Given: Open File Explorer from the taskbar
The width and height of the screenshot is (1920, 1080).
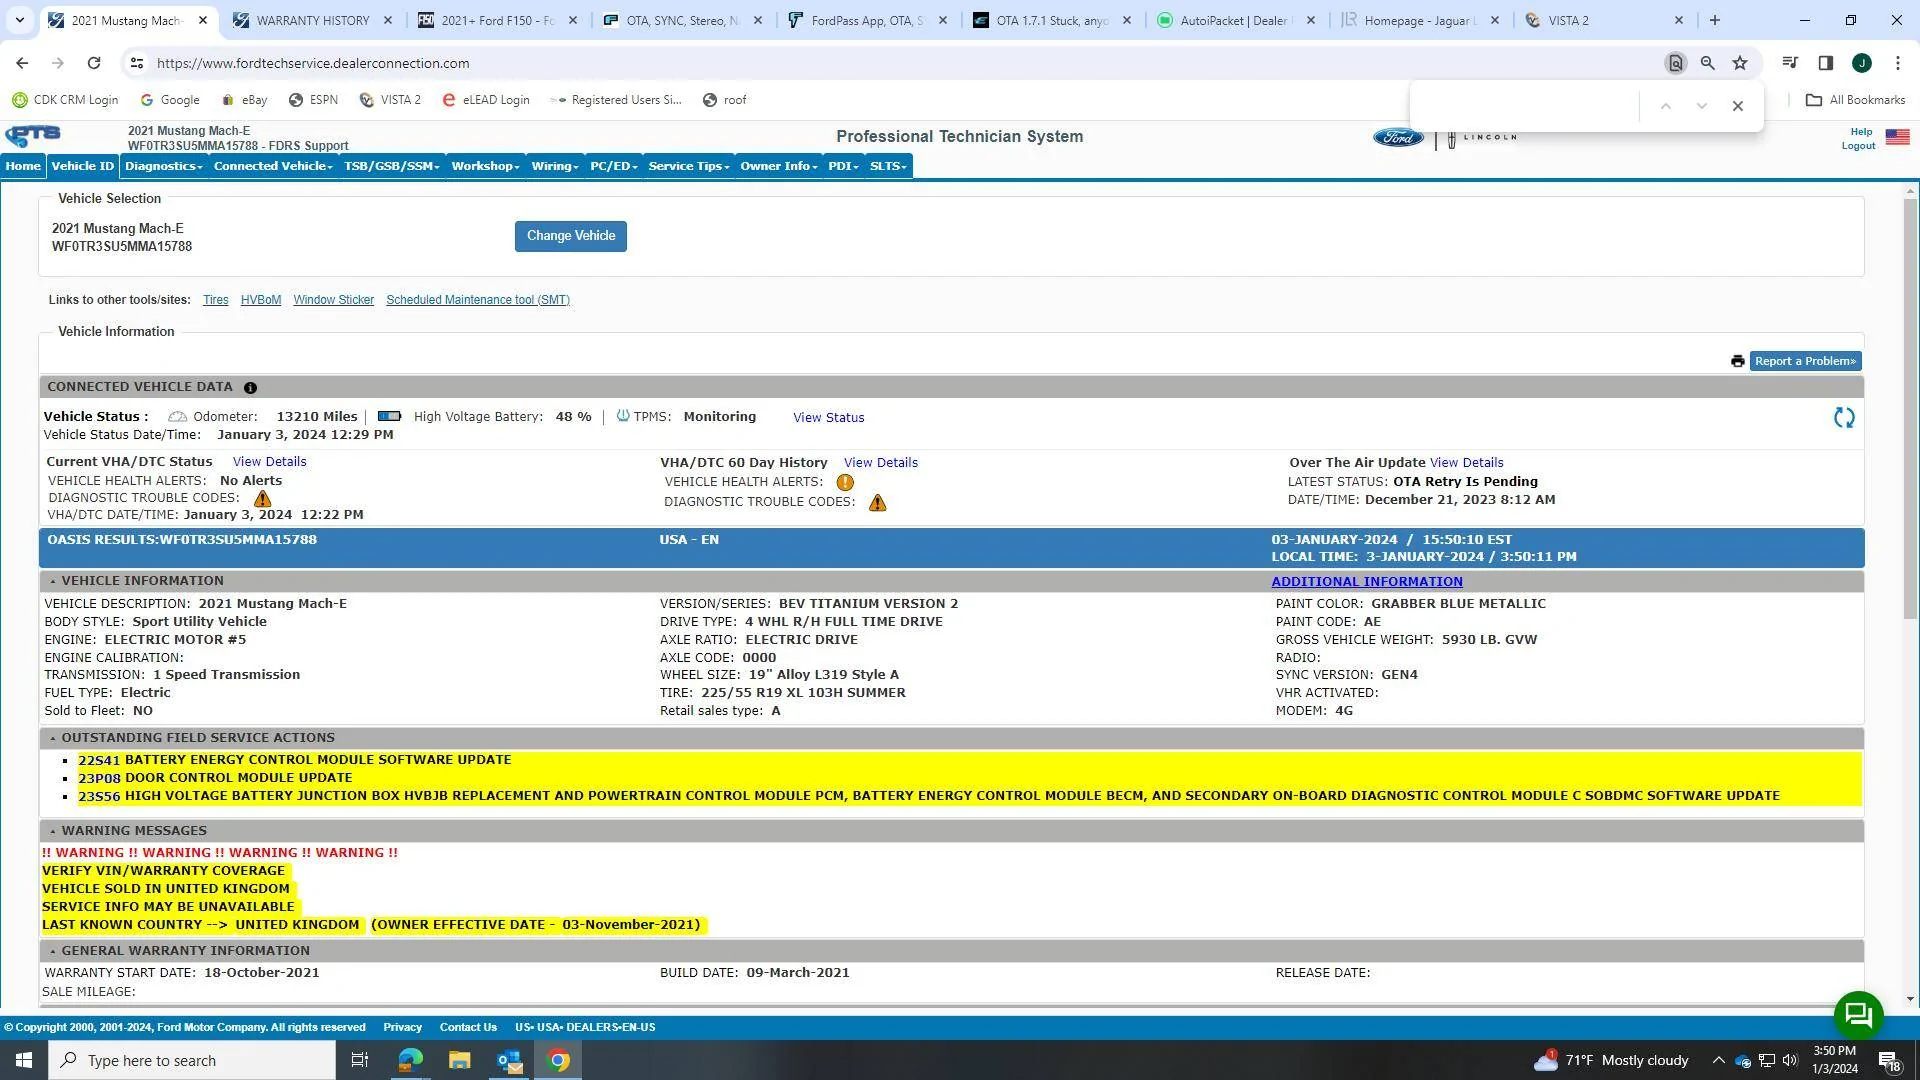Looking at the screenshot, I should pyautogui.click(x=459, y=1060).
